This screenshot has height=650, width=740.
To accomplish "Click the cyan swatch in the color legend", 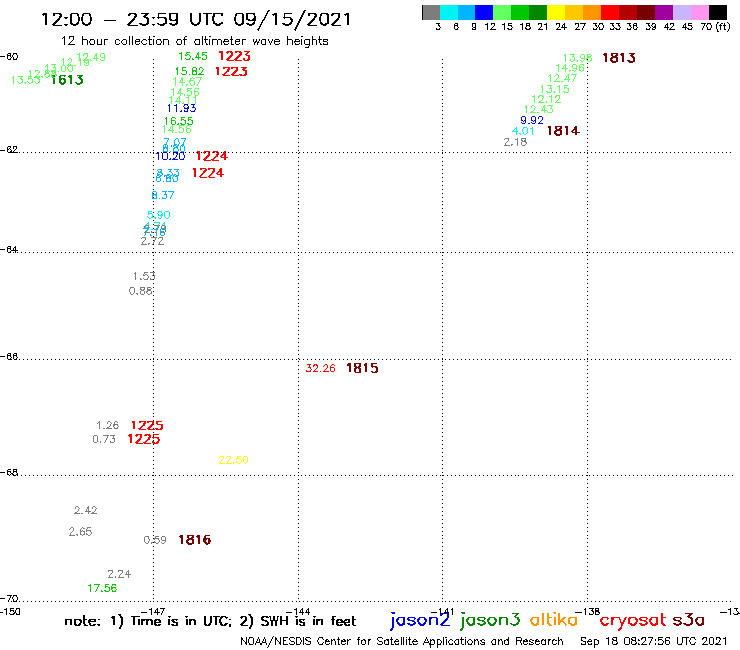I will point(449,13).
